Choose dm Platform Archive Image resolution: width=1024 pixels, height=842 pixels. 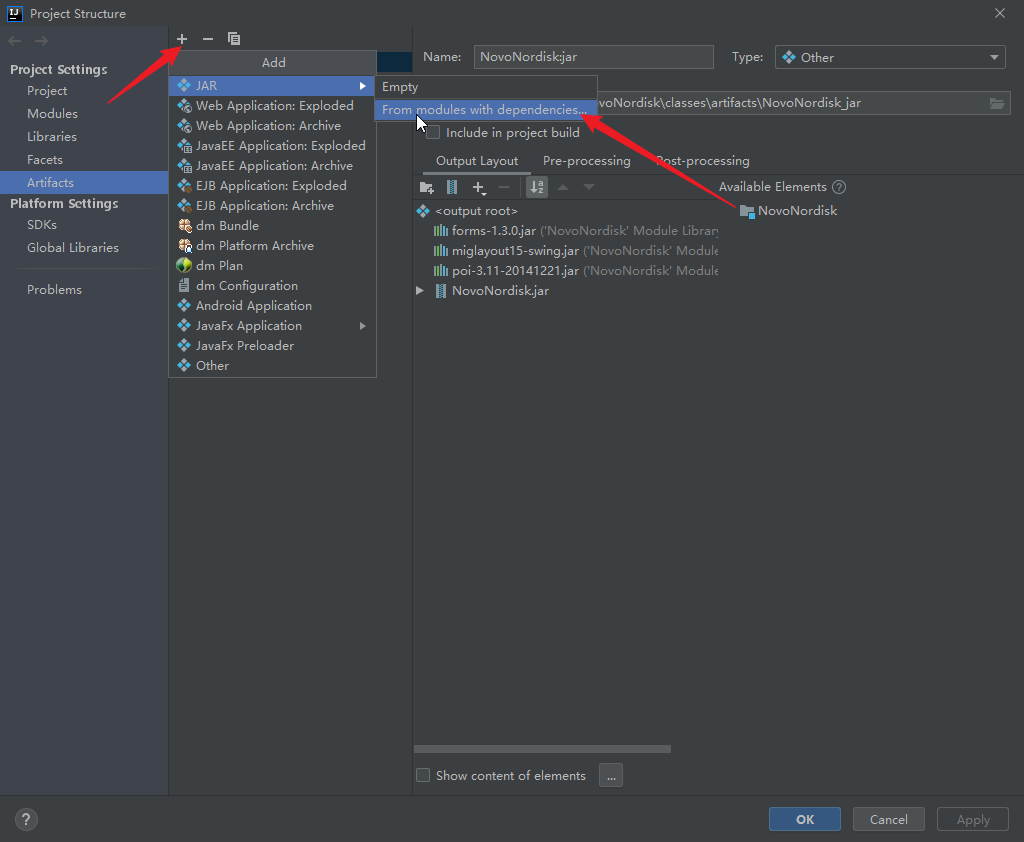click(x=272, y=246)
